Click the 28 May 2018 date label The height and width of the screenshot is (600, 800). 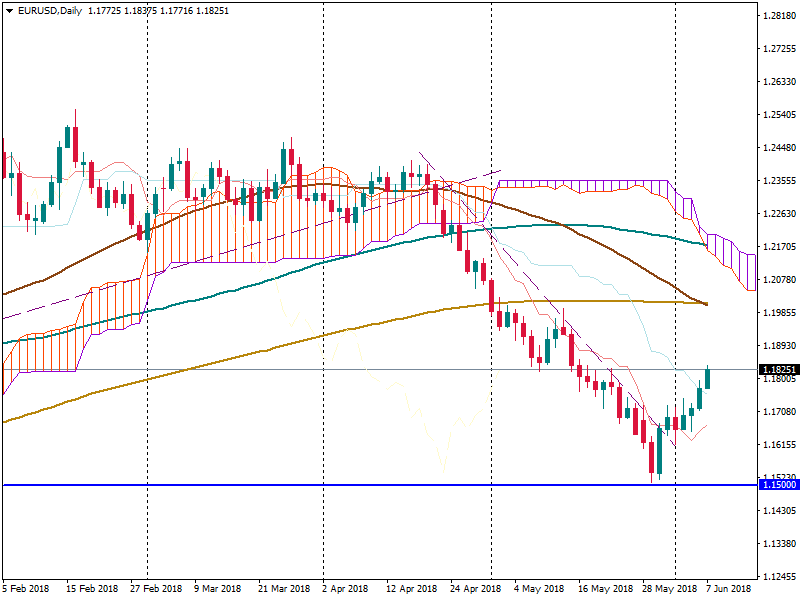669,590
